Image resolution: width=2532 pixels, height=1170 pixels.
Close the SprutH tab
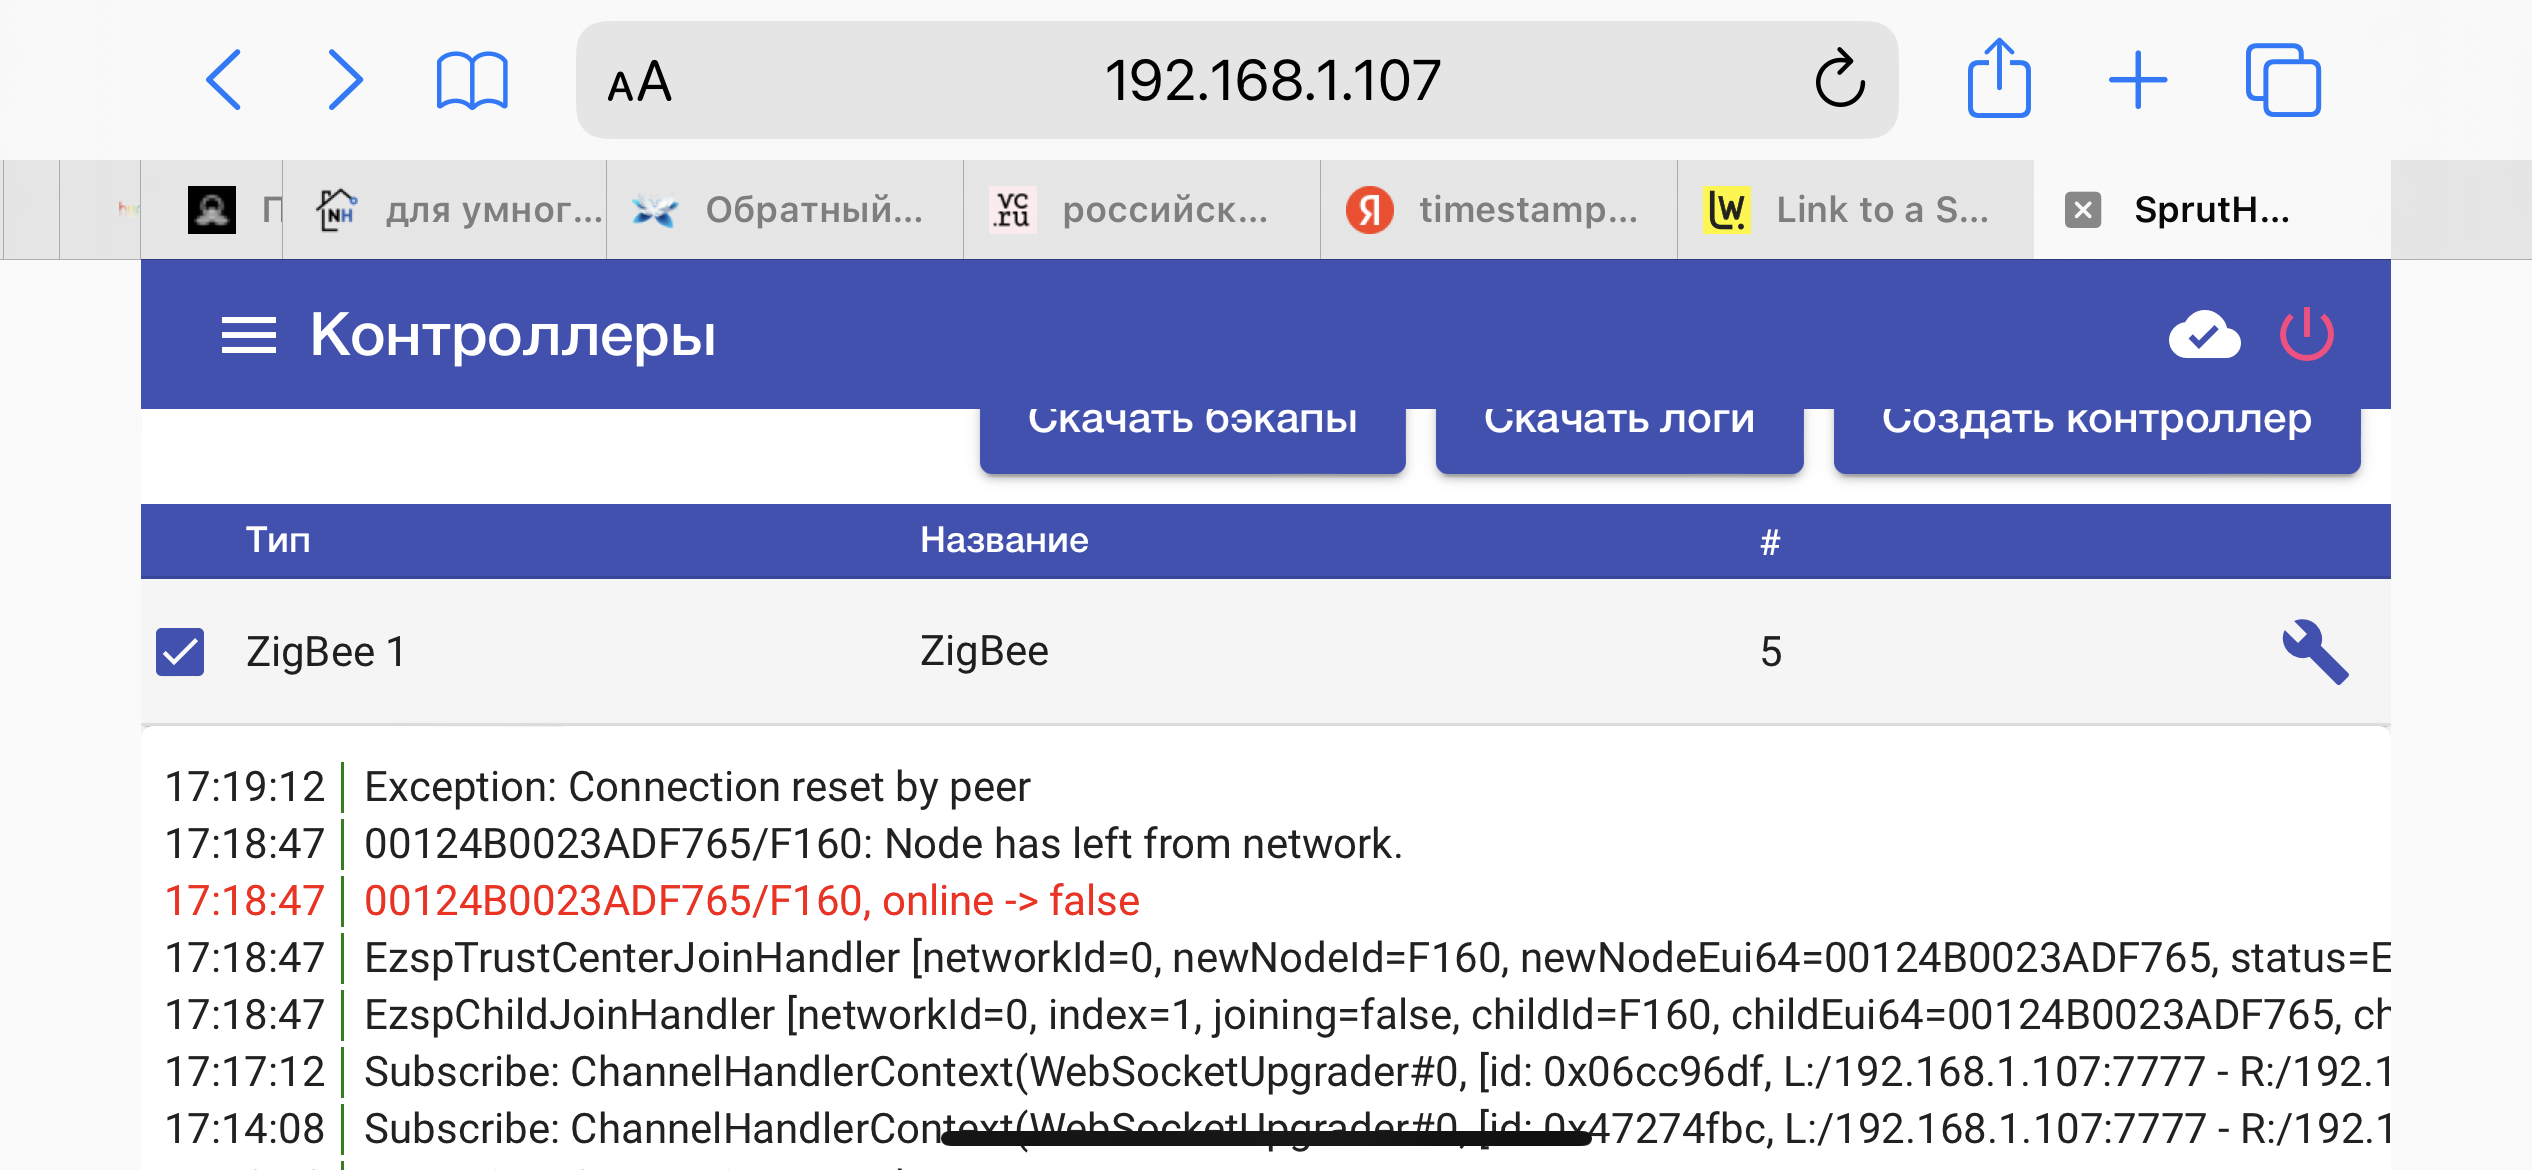click(2082, 209)
